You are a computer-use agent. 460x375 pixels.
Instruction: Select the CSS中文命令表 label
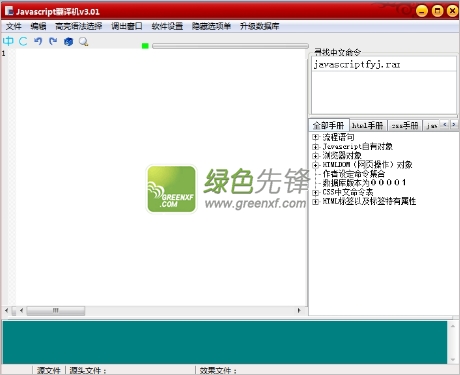(x=348, y=192)
